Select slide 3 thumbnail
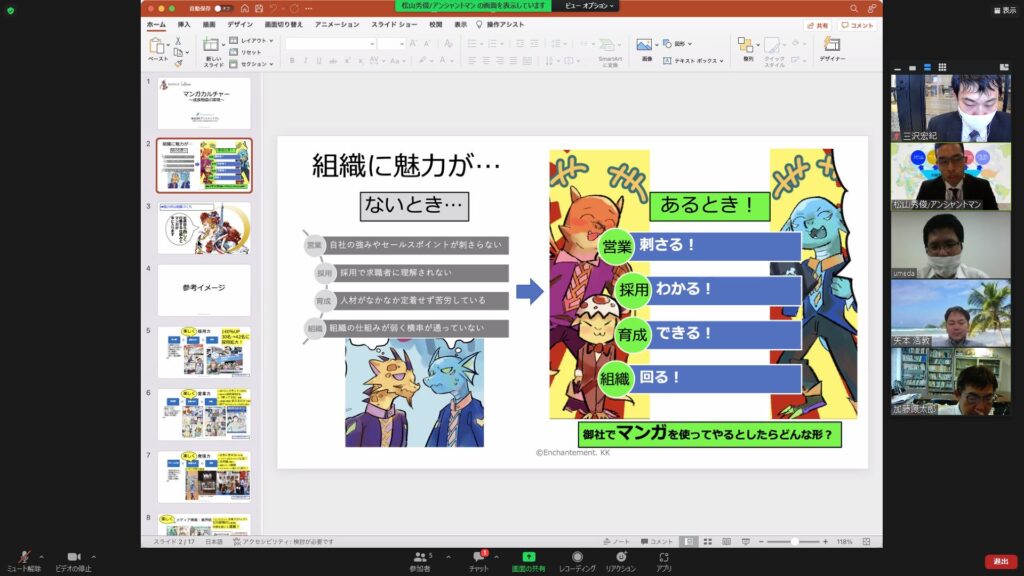The image size is (1024, 576). pyautogui.click(x=204, y=228)
